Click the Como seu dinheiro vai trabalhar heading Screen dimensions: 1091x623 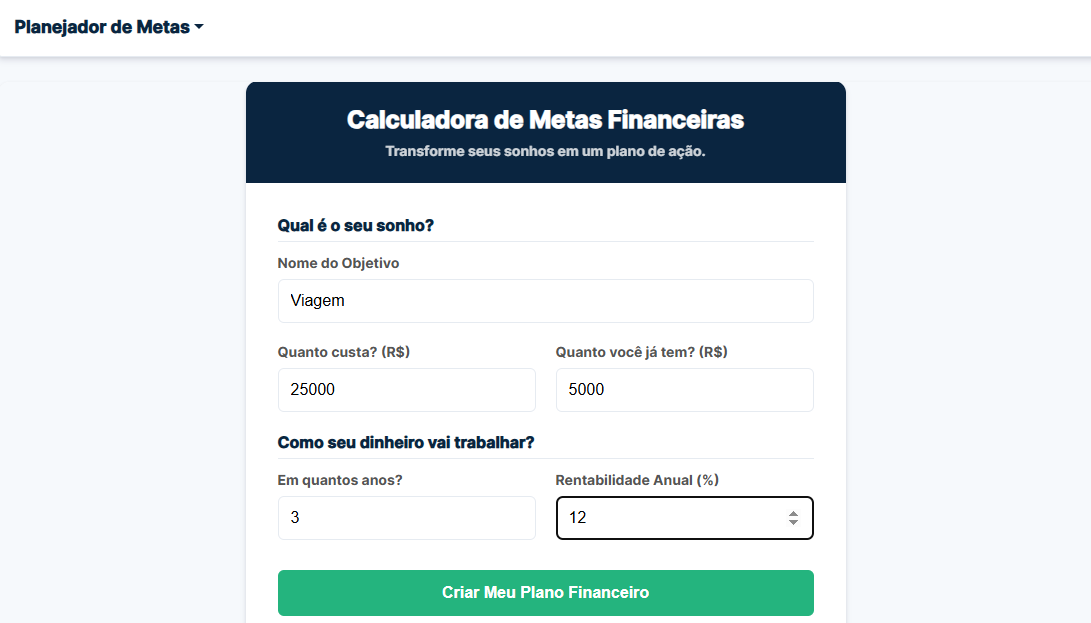(x=406, y=443)
